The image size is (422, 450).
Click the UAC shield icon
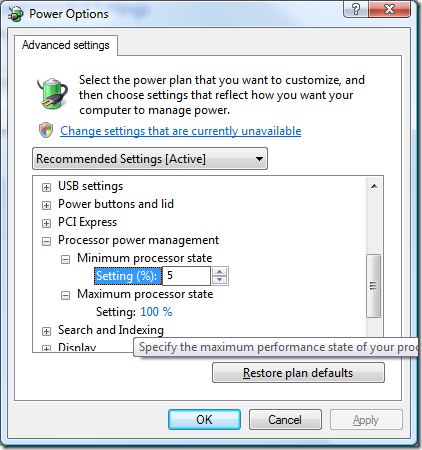tap(46, 130)
